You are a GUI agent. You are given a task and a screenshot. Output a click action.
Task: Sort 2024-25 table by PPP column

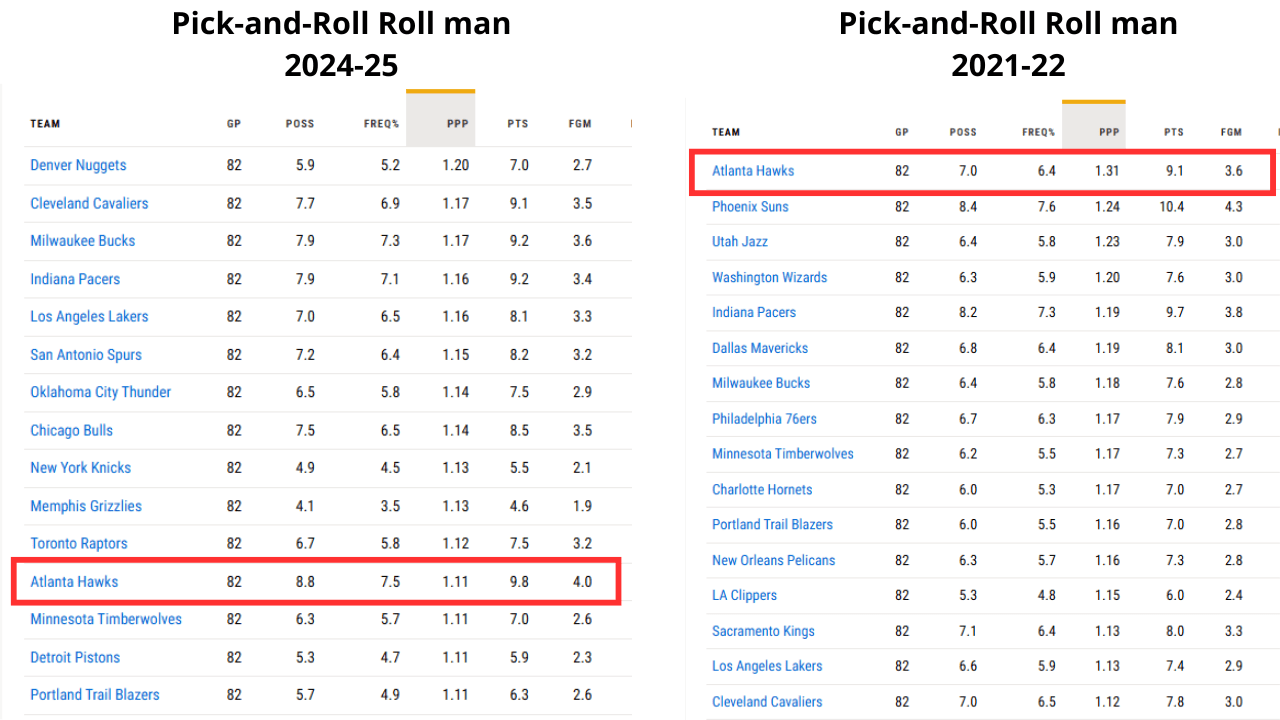(x=458, y=124)
